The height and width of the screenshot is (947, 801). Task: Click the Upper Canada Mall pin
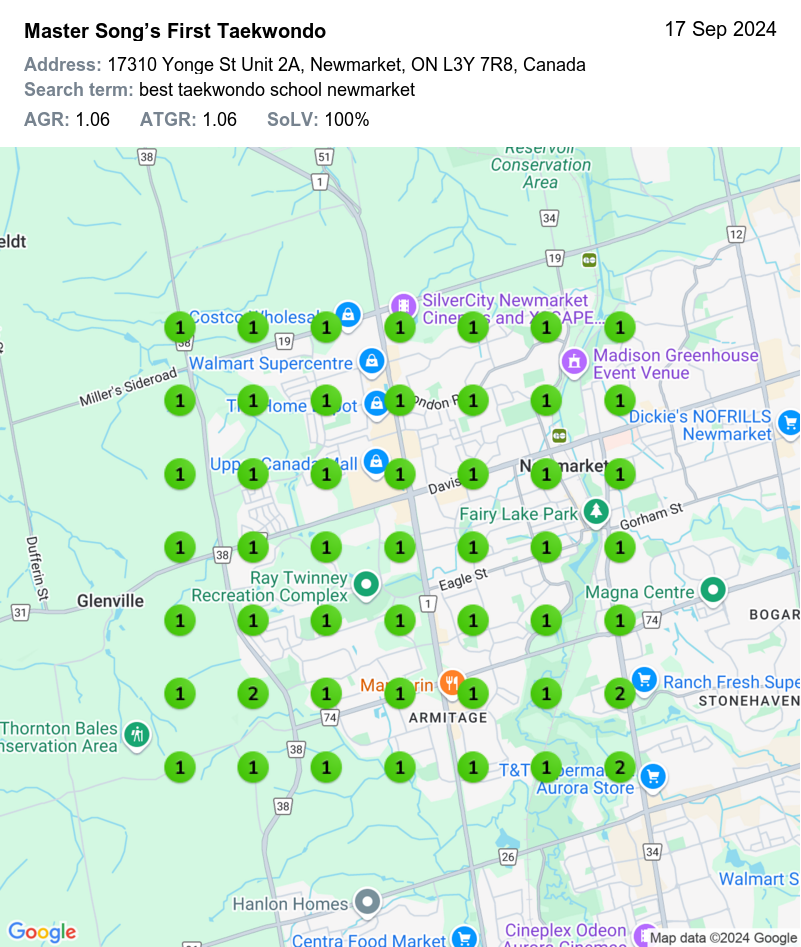pos(376,462)
